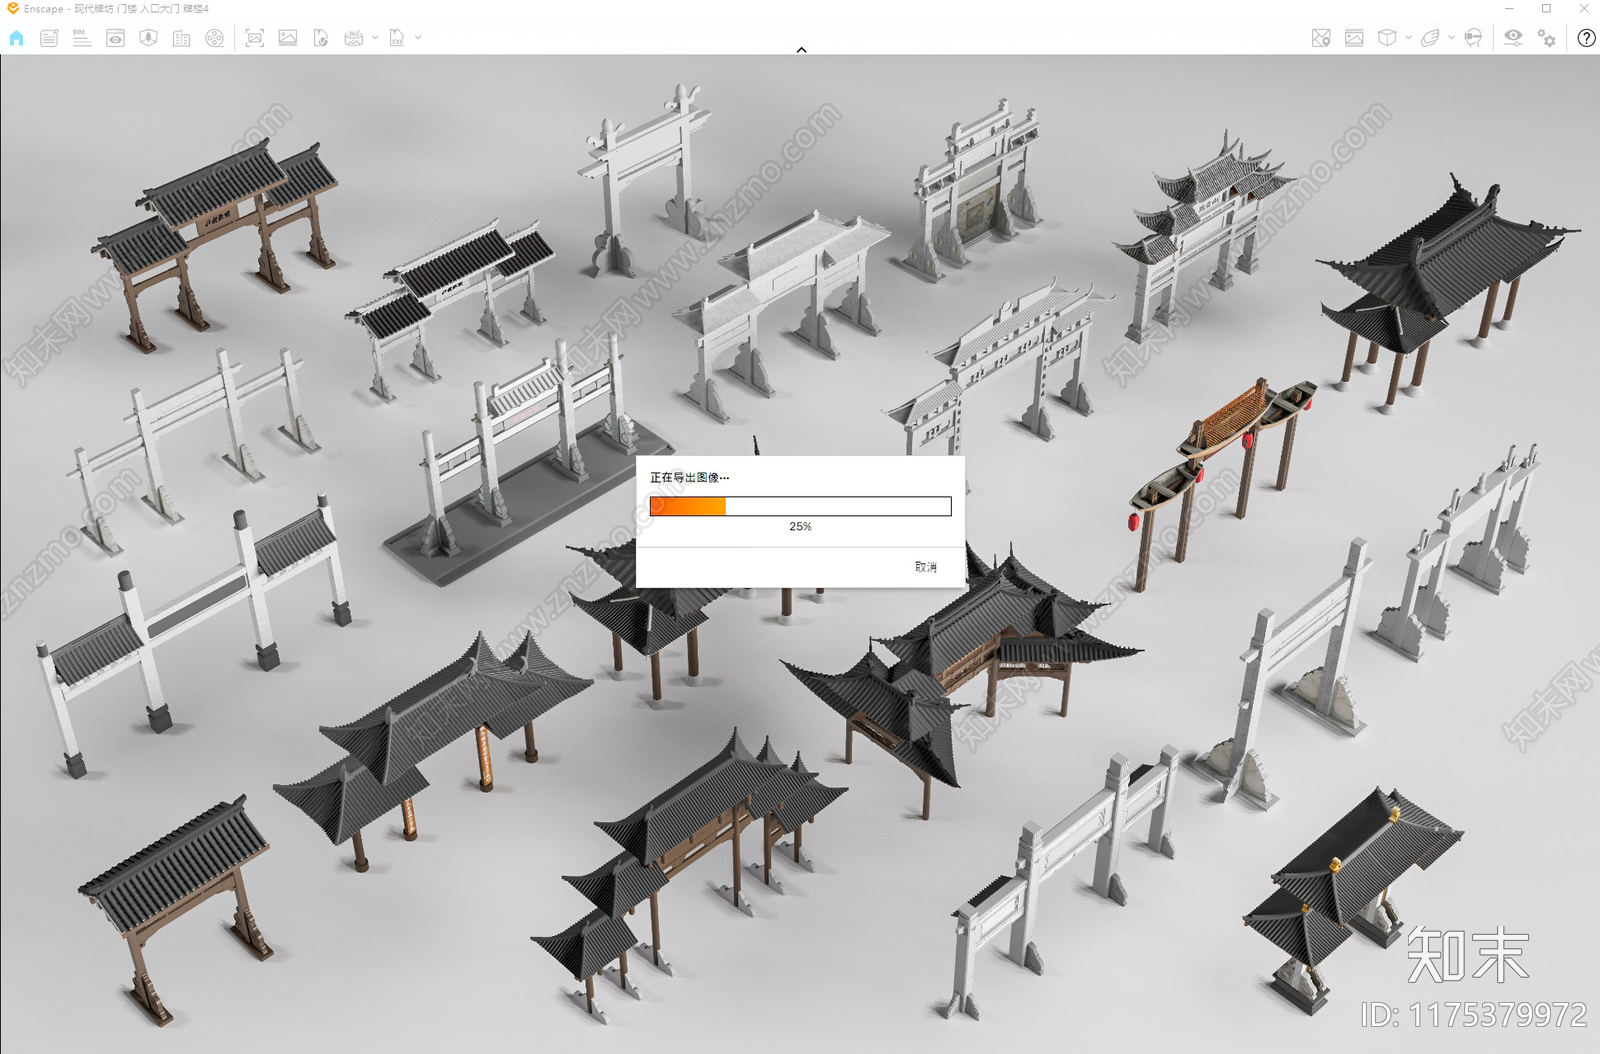Expand the EXE export dropdown arrow
Viewport: 1600px width, 1054px height.
click(418, 38)
